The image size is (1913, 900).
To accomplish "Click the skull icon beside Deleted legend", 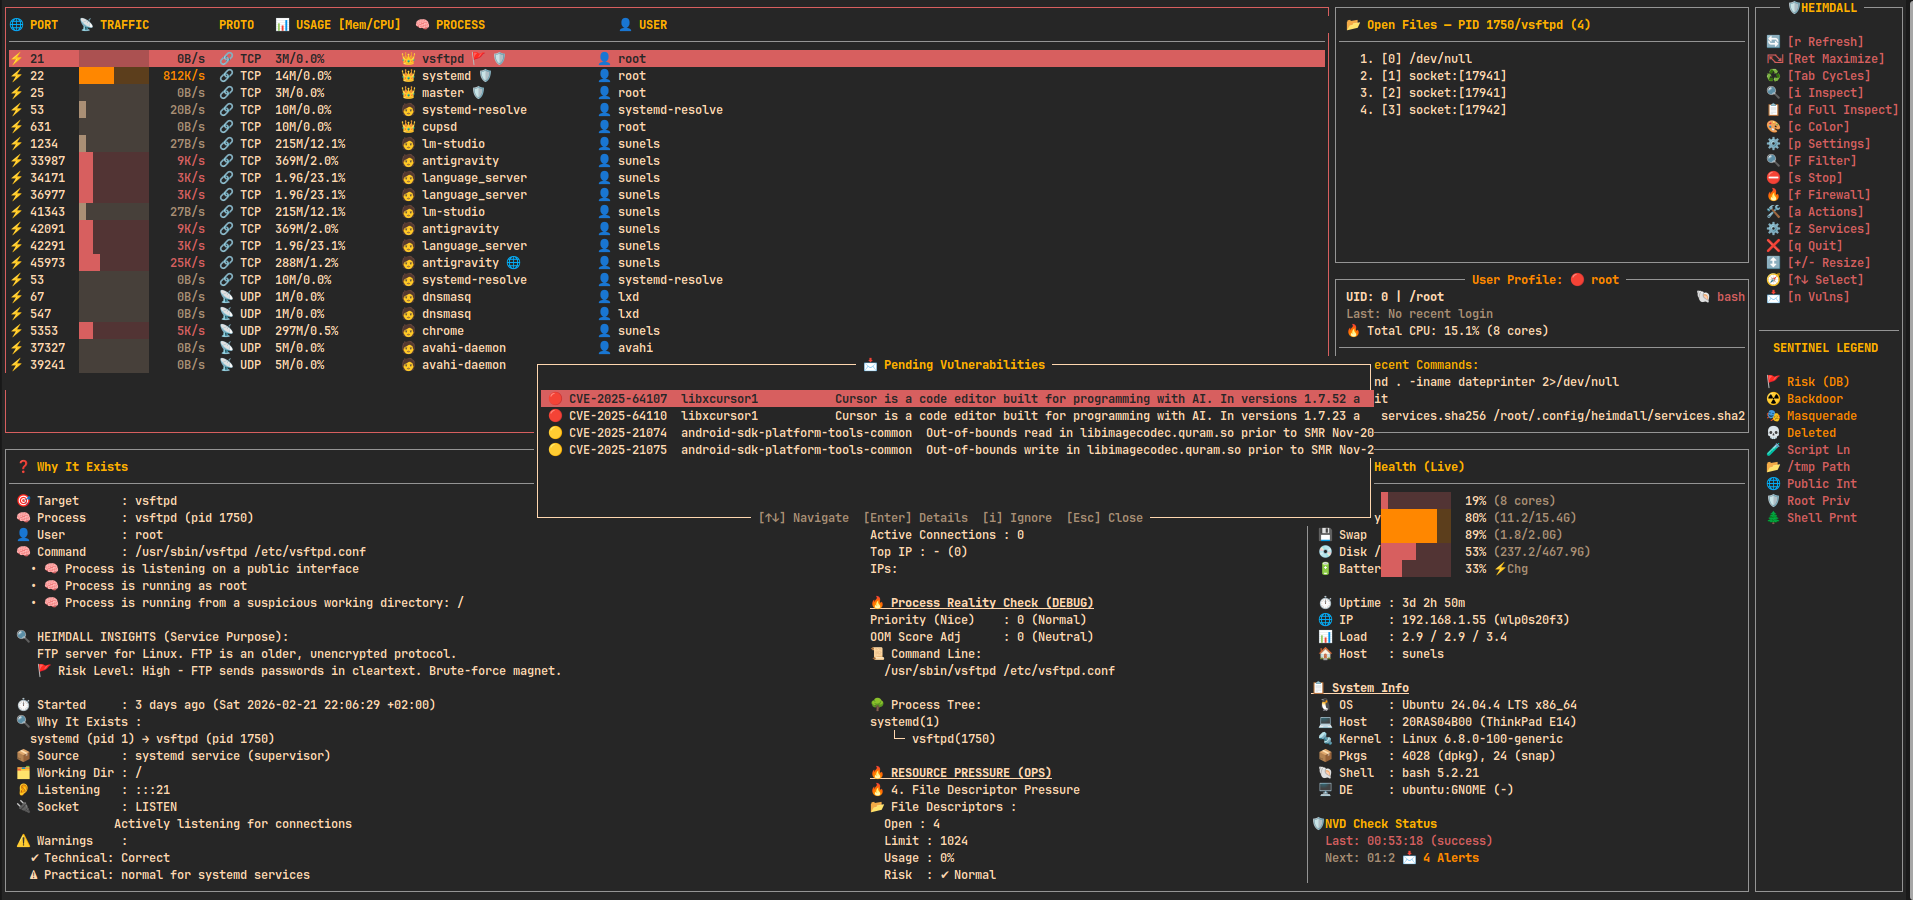I will 1773,433.
